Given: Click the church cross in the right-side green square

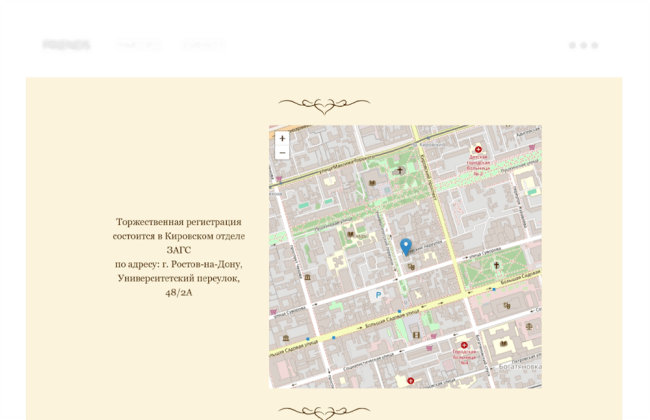Looking at the screenshot, I should [496, 266].
